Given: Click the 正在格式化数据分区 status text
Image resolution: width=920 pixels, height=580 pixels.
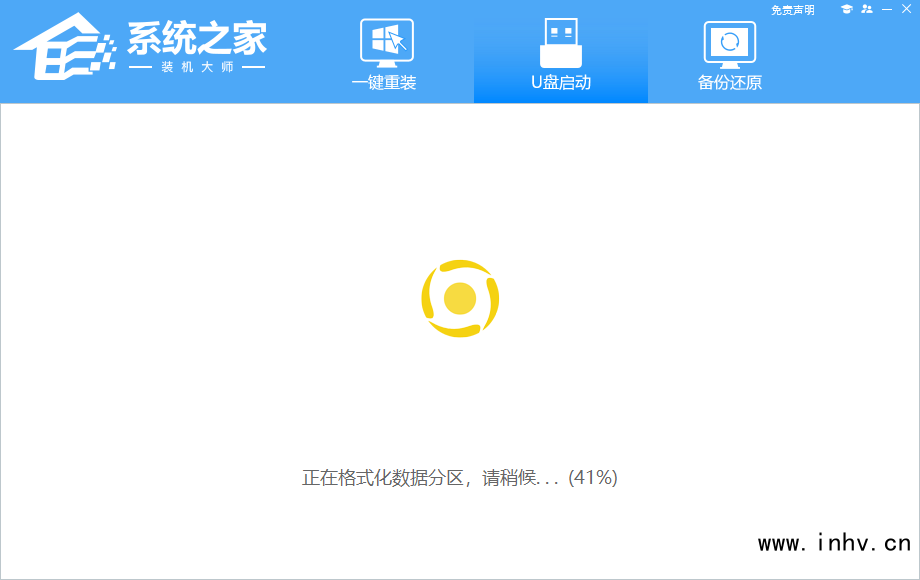Looking at the screenshot, I should [x=384, y=478].
